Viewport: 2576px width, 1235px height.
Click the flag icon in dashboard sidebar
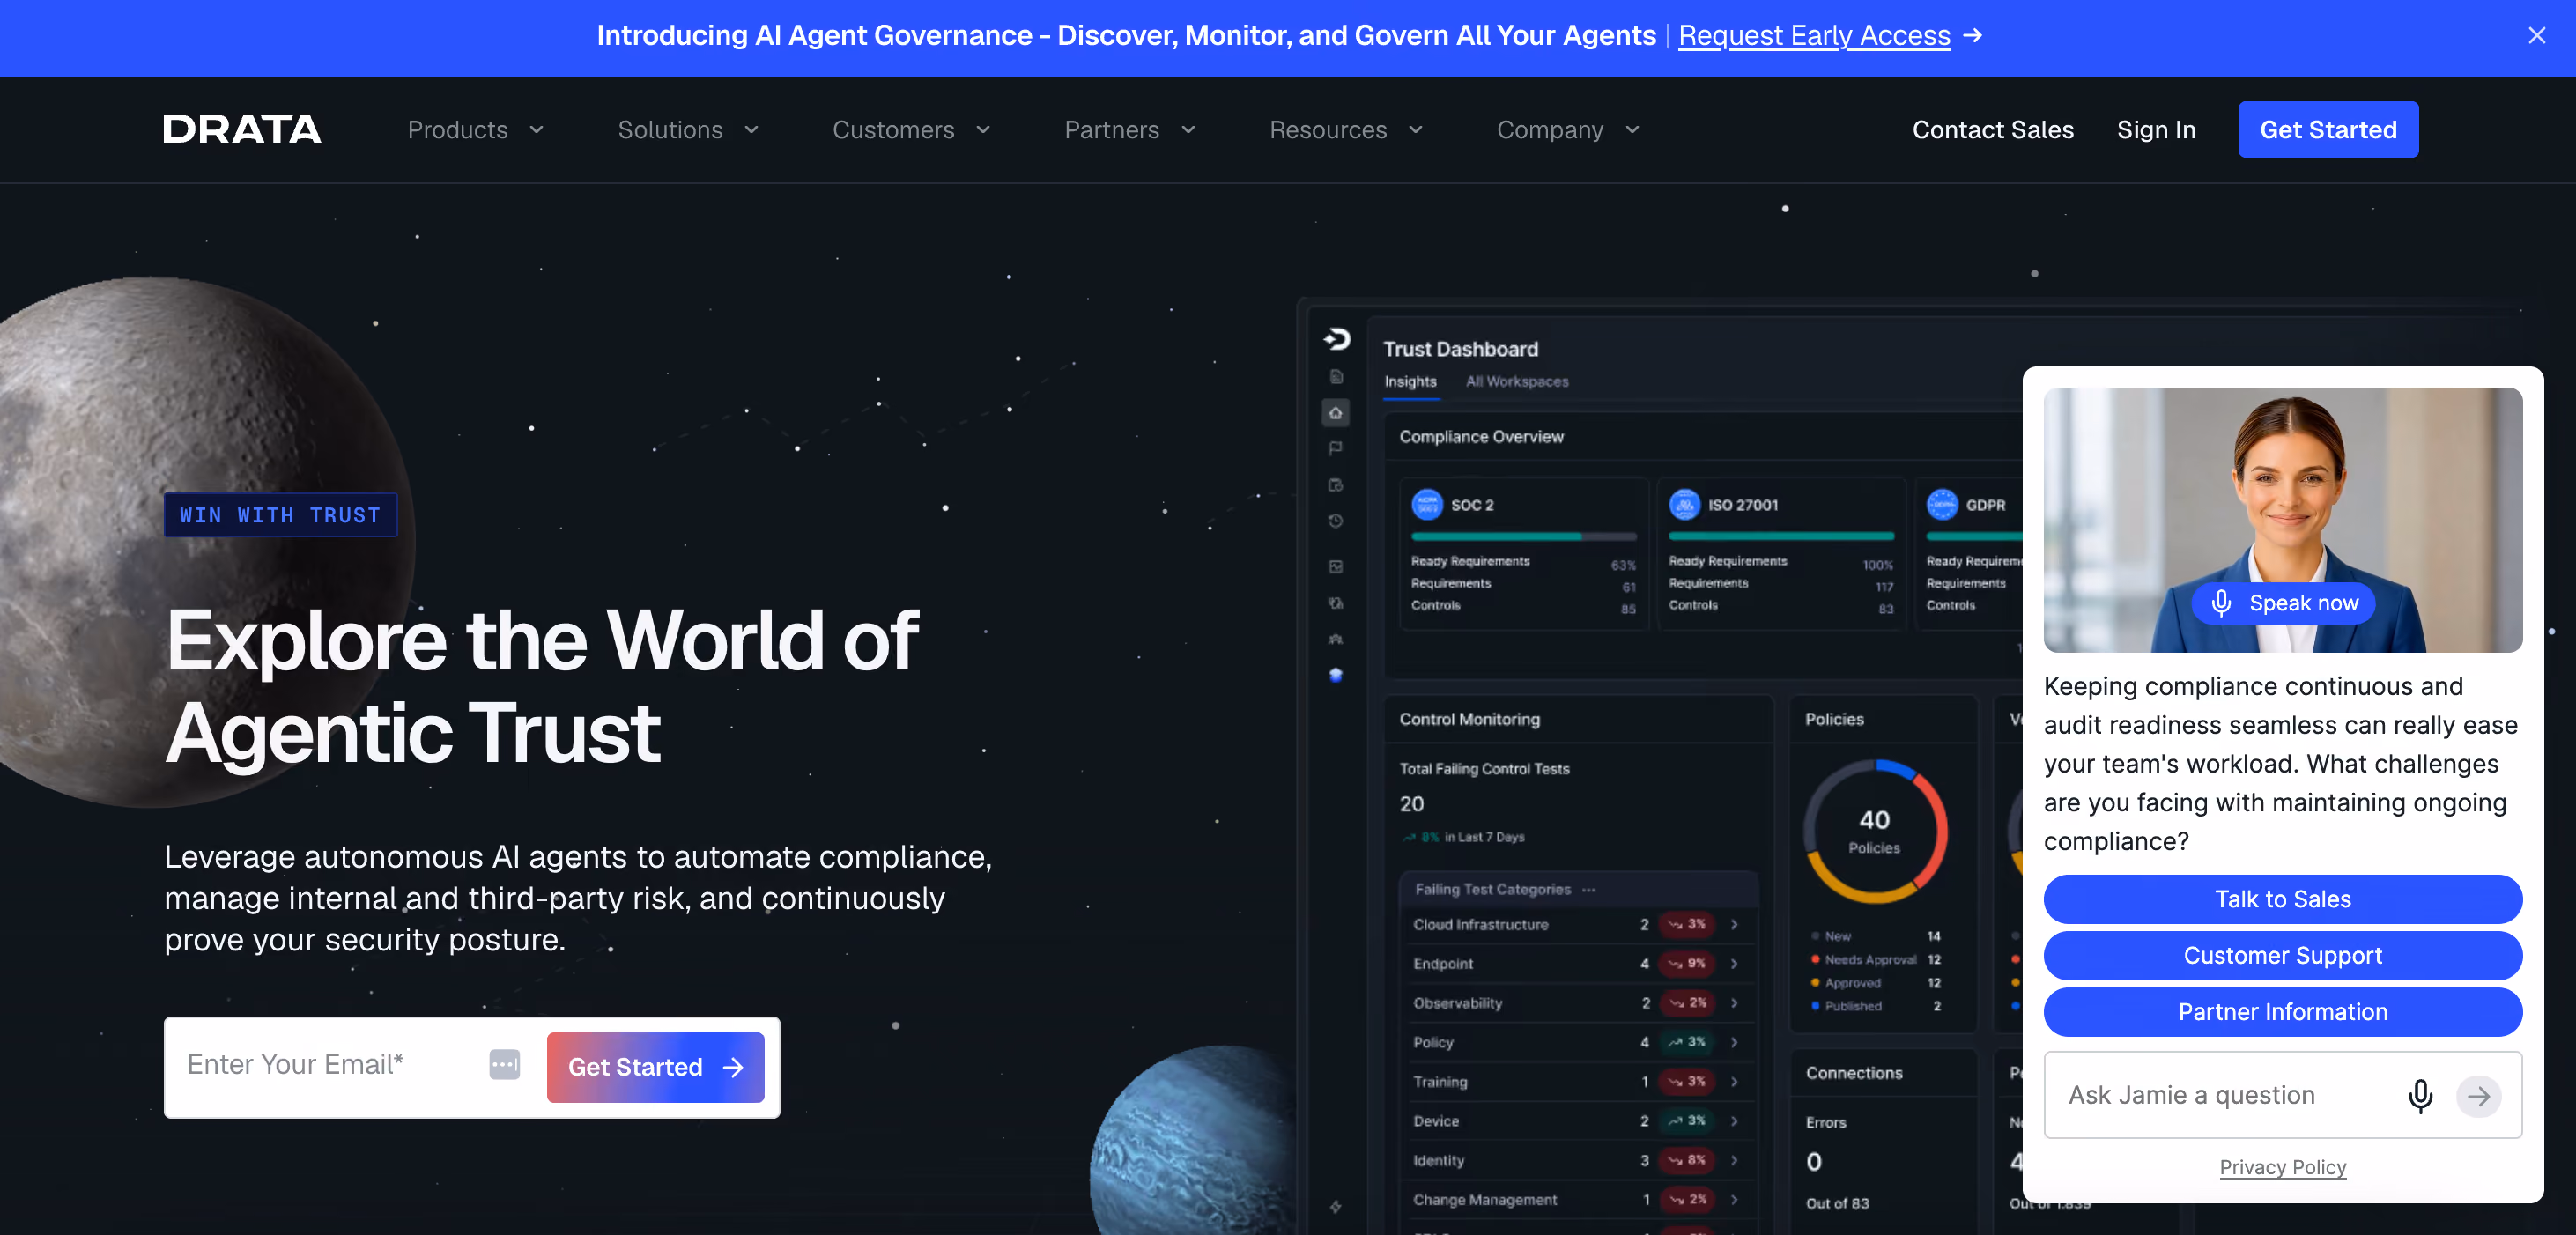click(1335, 449)
